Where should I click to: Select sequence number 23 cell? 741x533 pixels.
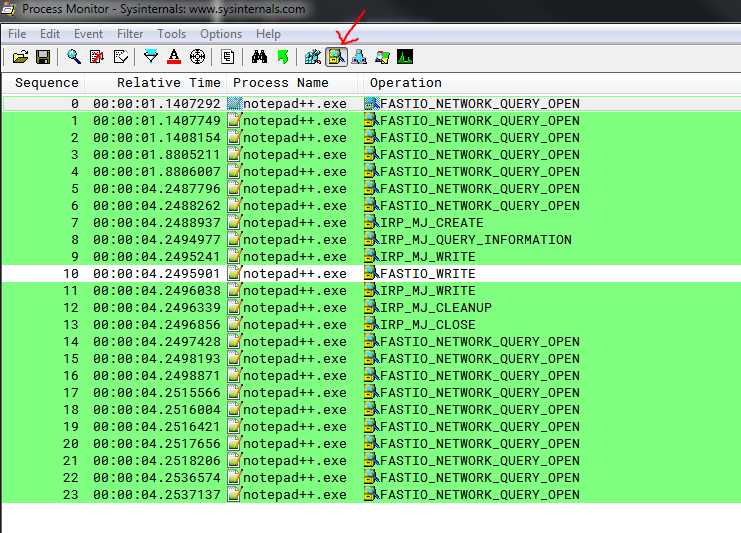tap(70, 495)
